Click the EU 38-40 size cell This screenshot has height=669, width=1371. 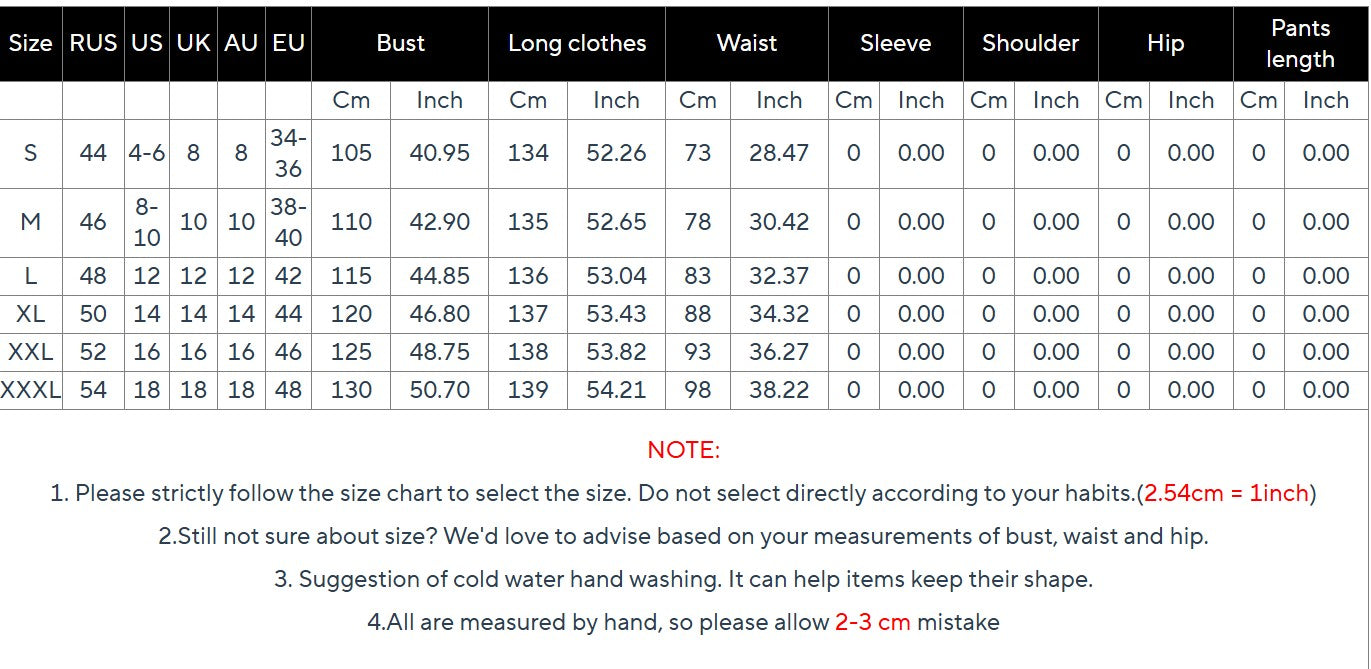288,222
